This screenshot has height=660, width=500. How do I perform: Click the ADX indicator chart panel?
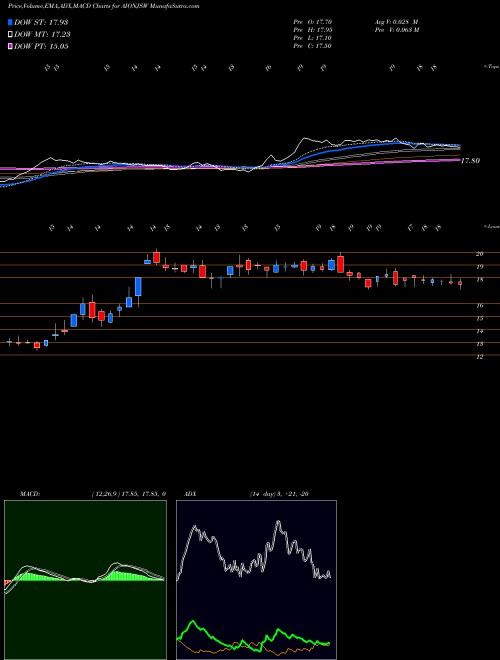[x=256, y=580]
